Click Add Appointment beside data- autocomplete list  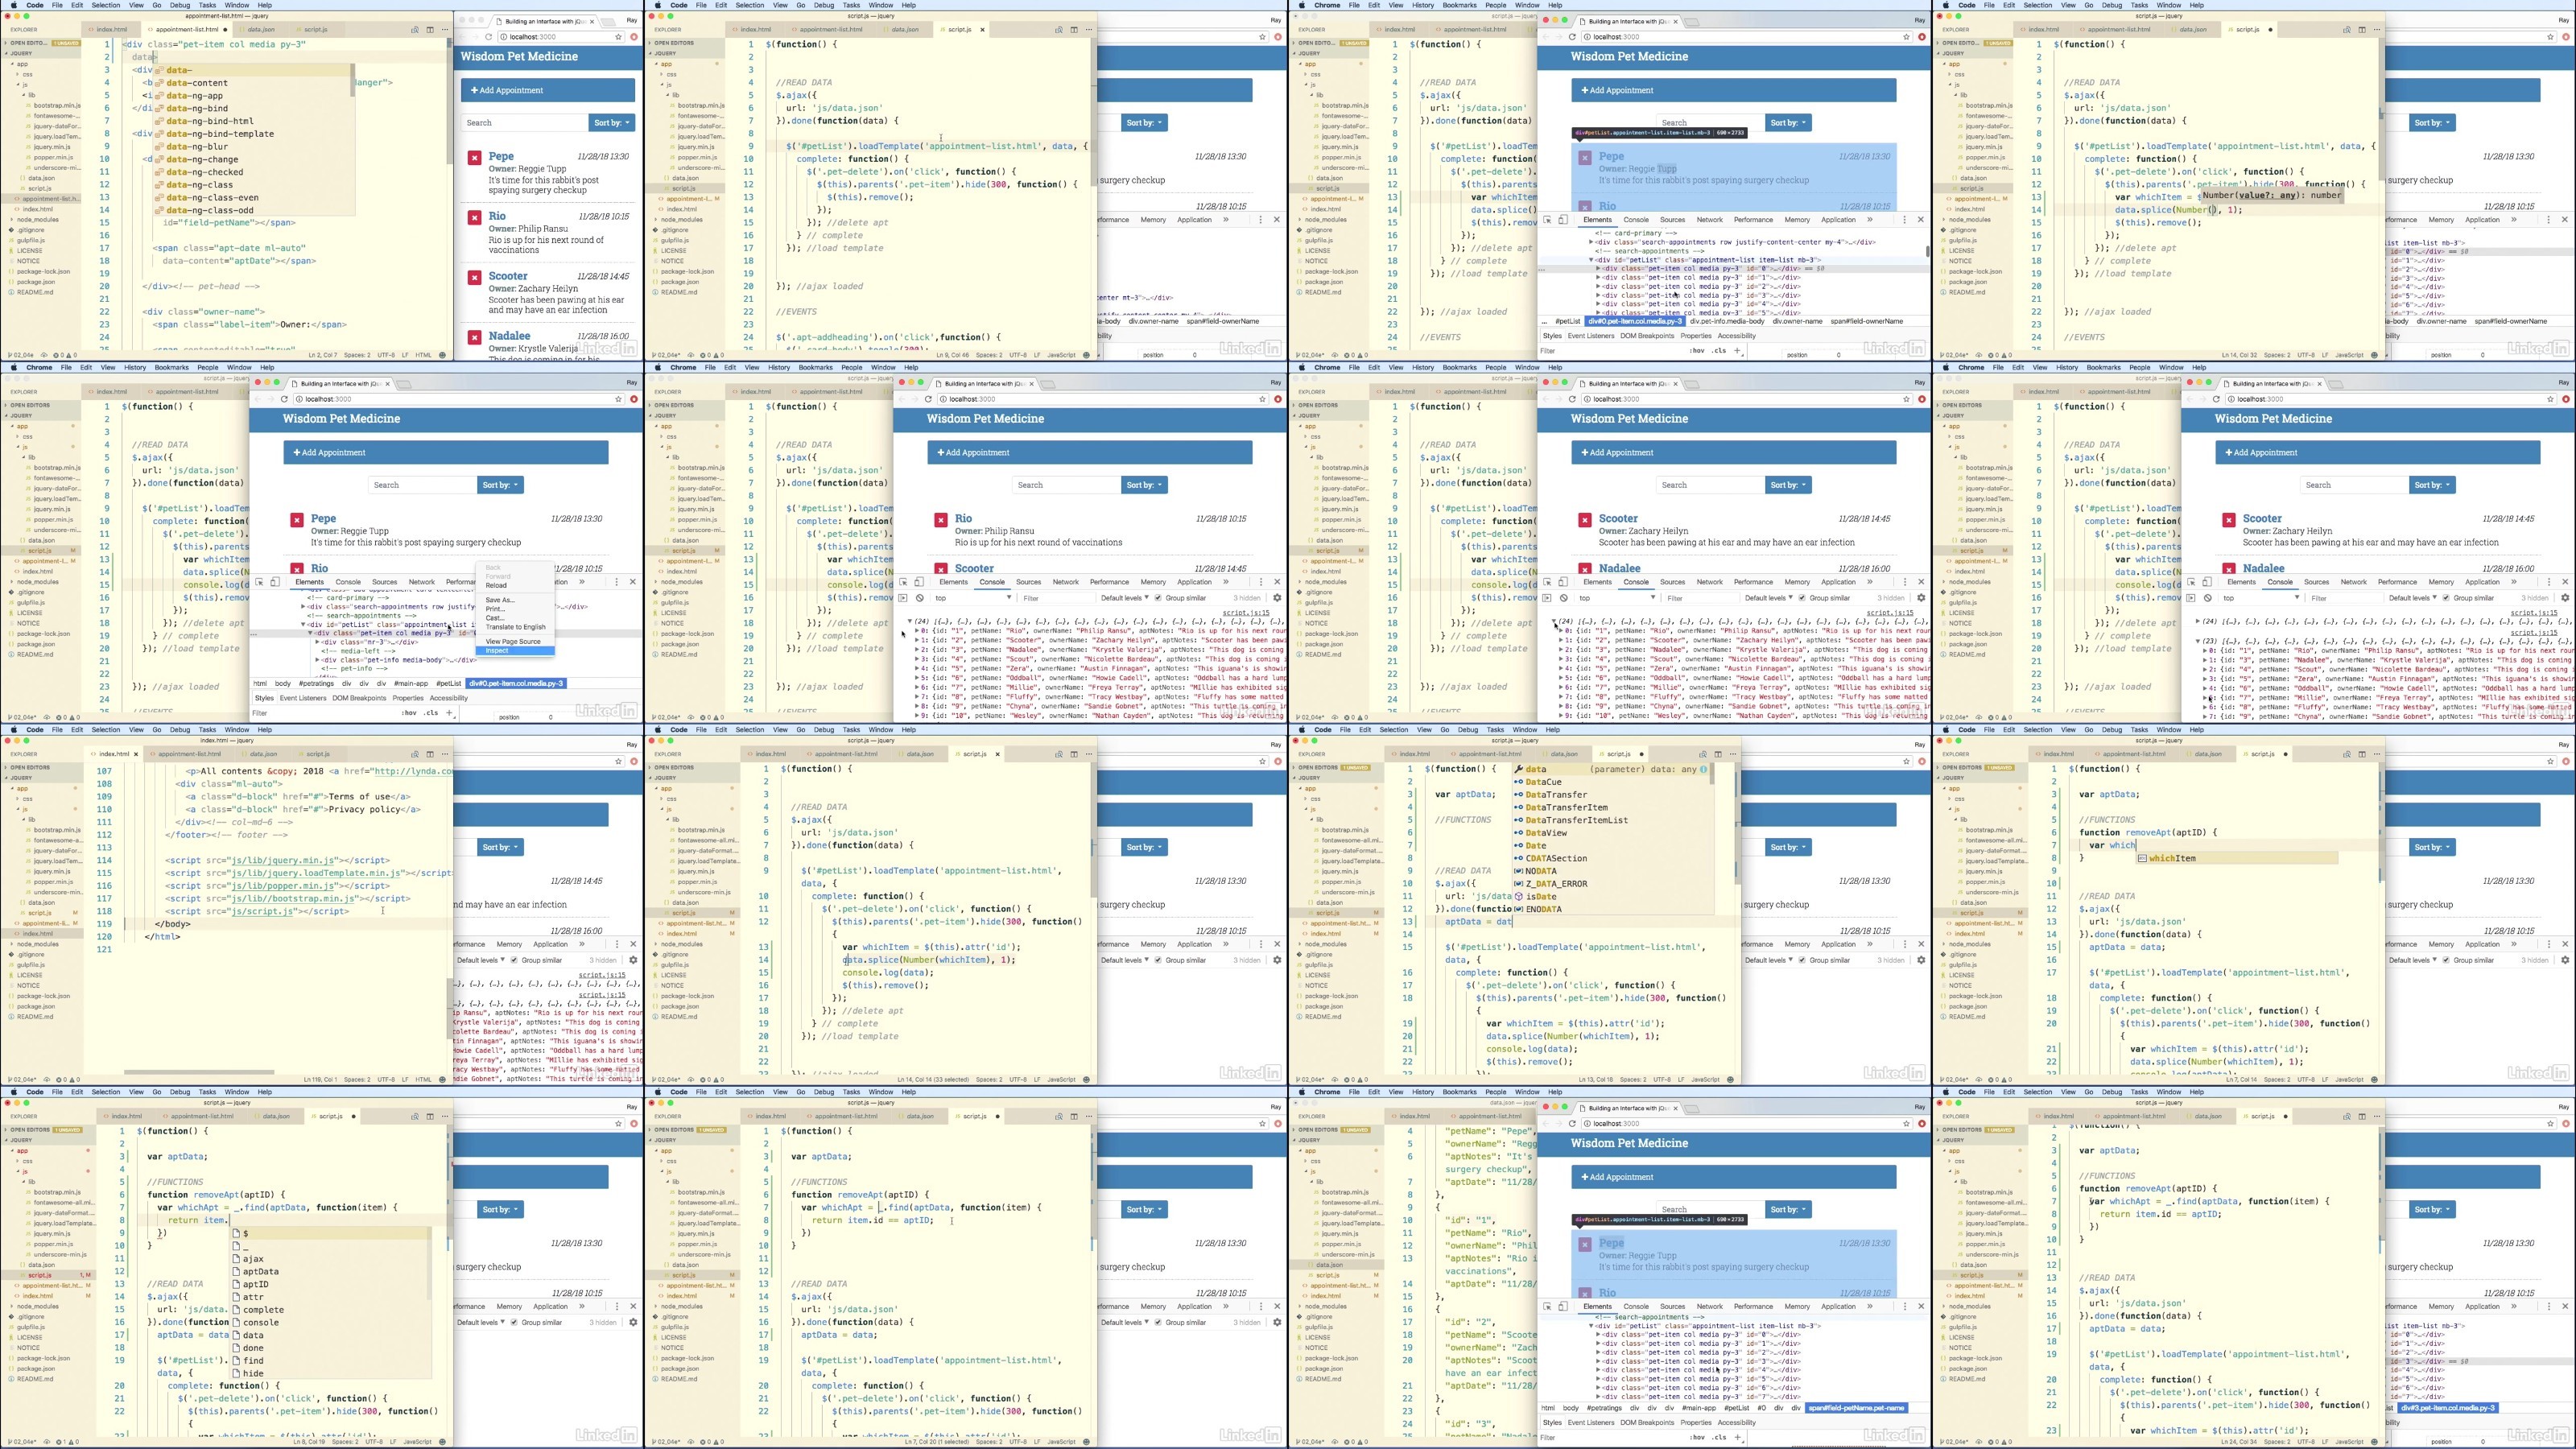click(x=548, y=90)
